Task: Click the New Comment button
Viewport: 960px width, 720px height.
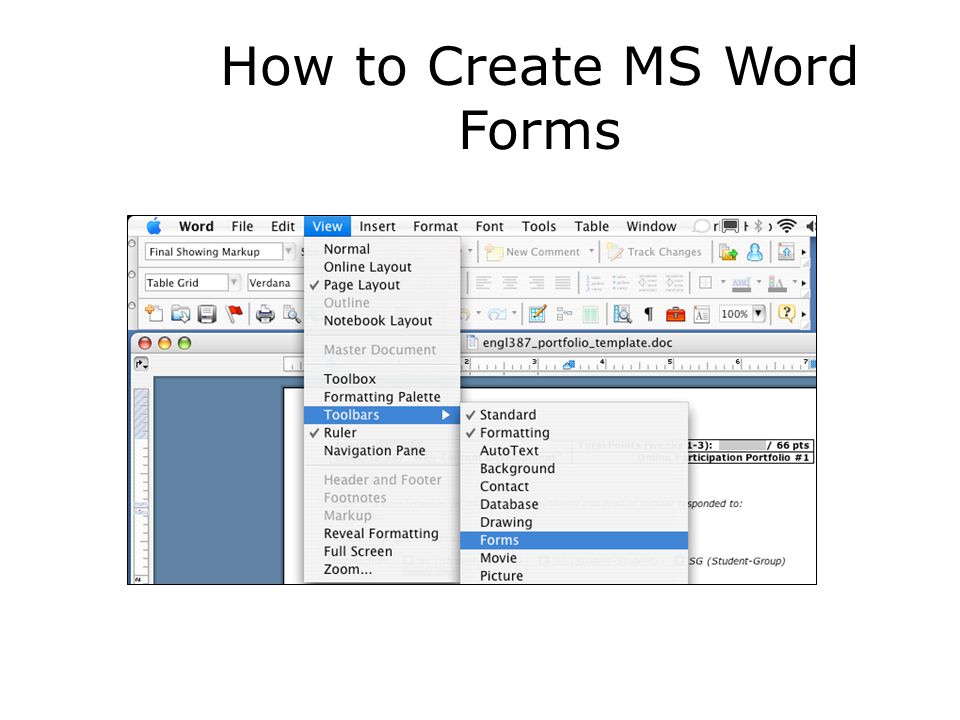Action: pyautogui.click(x=532, y=252)
